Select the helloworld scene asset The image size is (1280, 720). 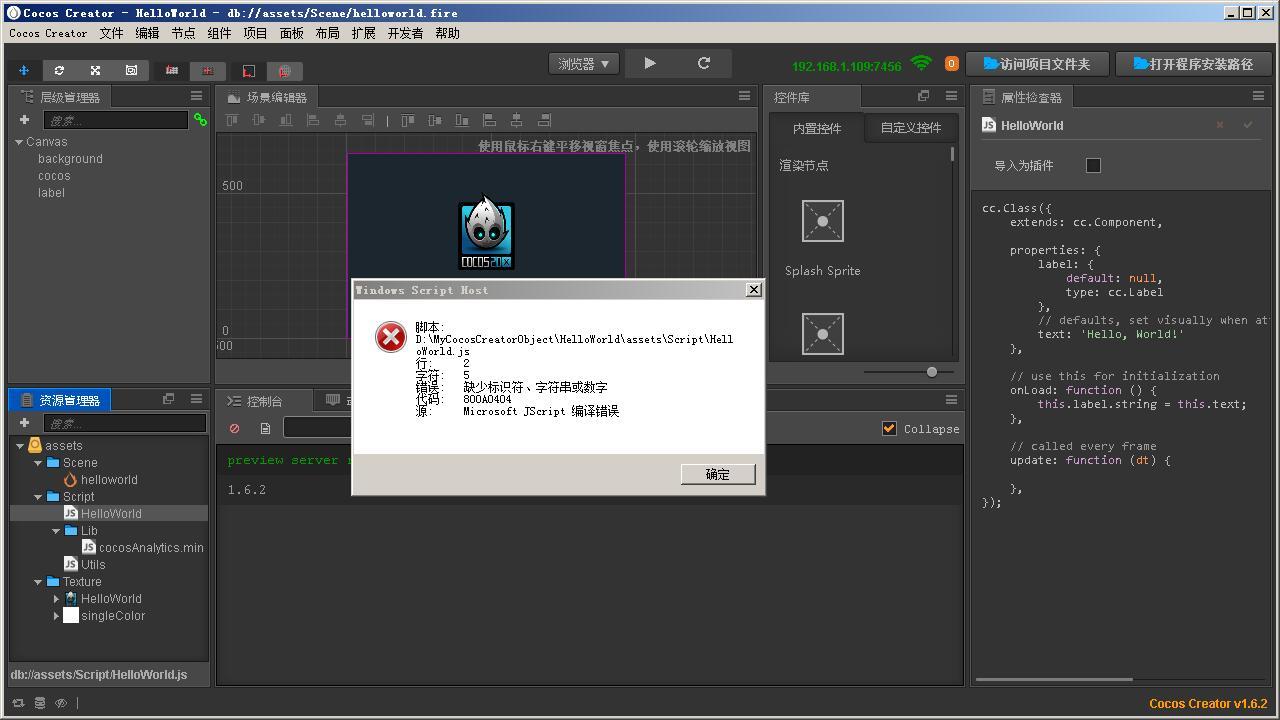(x=109, y=480)
